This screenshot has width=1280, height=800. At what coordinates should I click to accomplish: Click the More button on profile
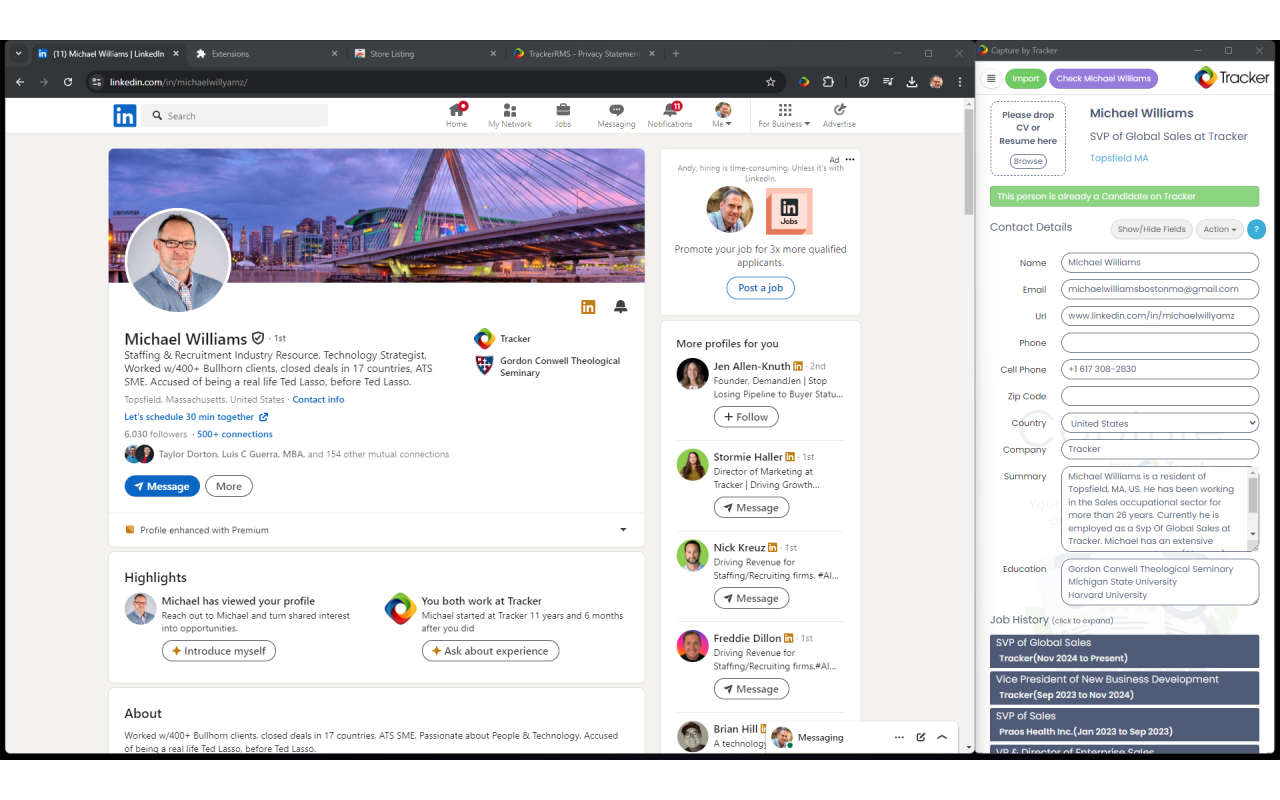[x=229, y=486]
